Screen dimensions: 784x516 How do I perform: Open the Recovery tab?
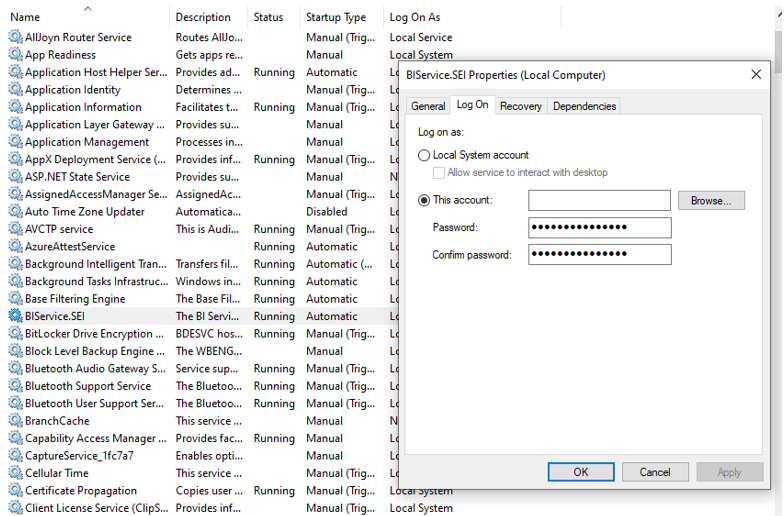[520, 106]
